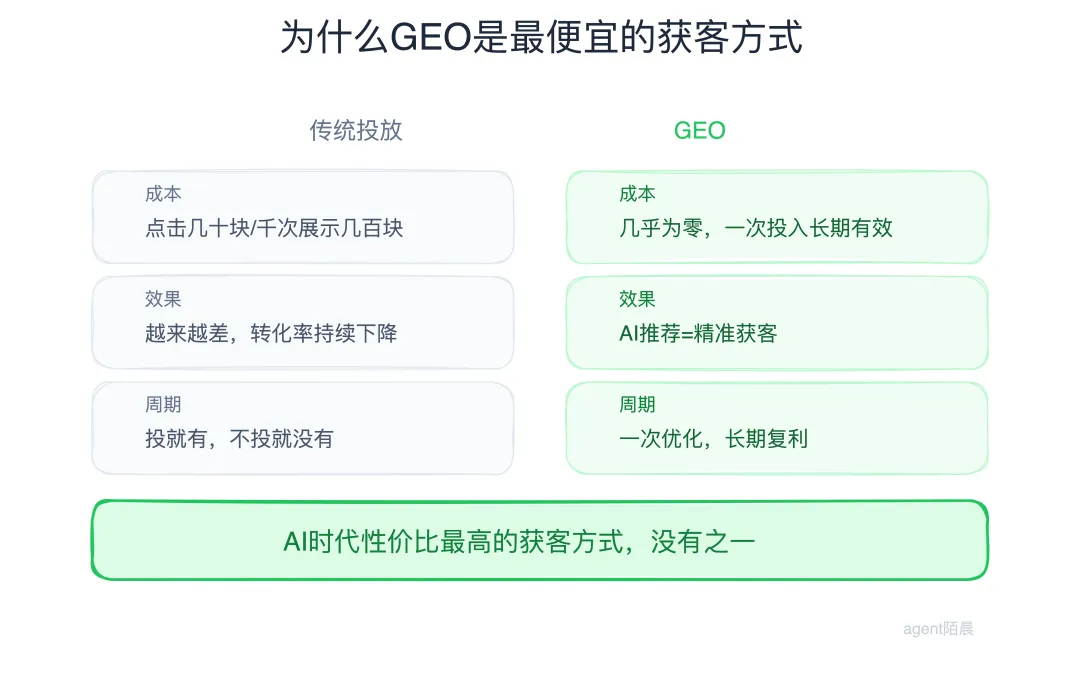Click the 传统投放 效果 card
1080x685 pixels.
coord(303,322)
